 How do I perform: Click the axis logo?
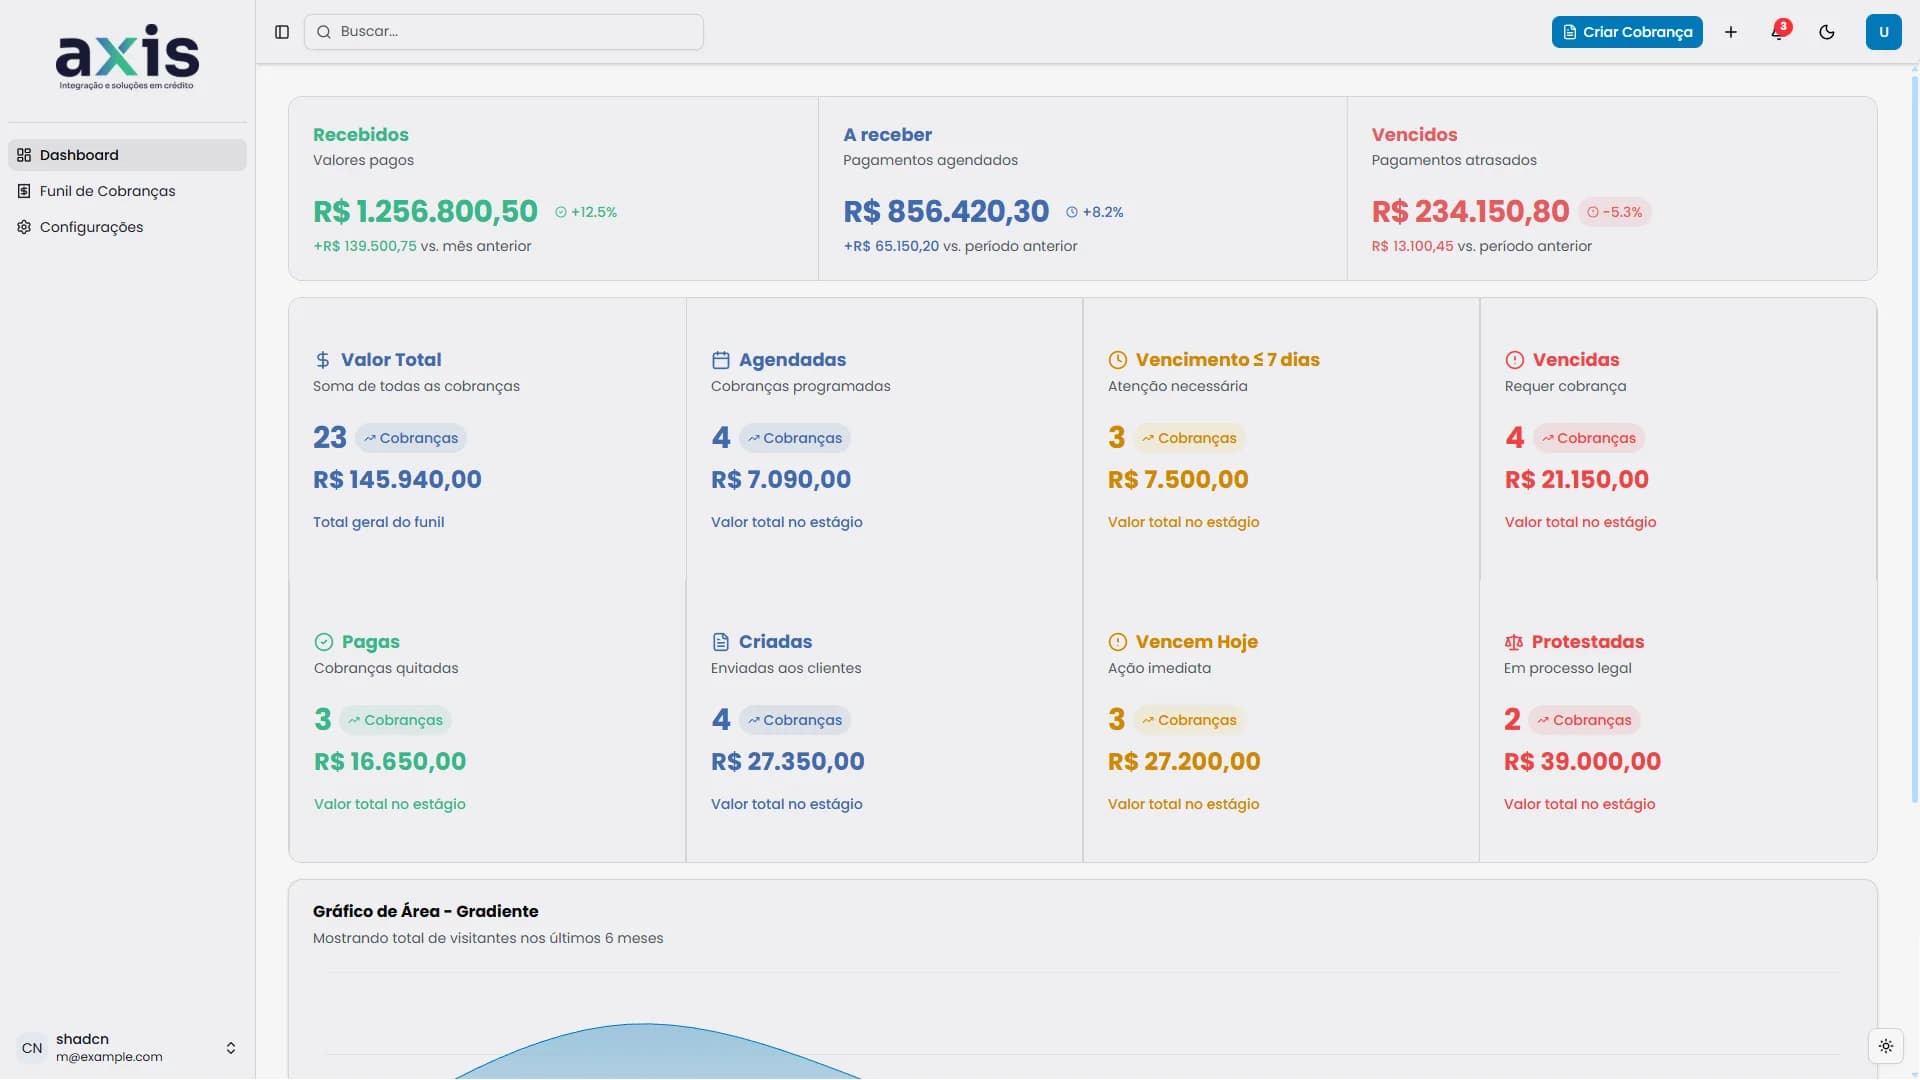pos(127,57)
